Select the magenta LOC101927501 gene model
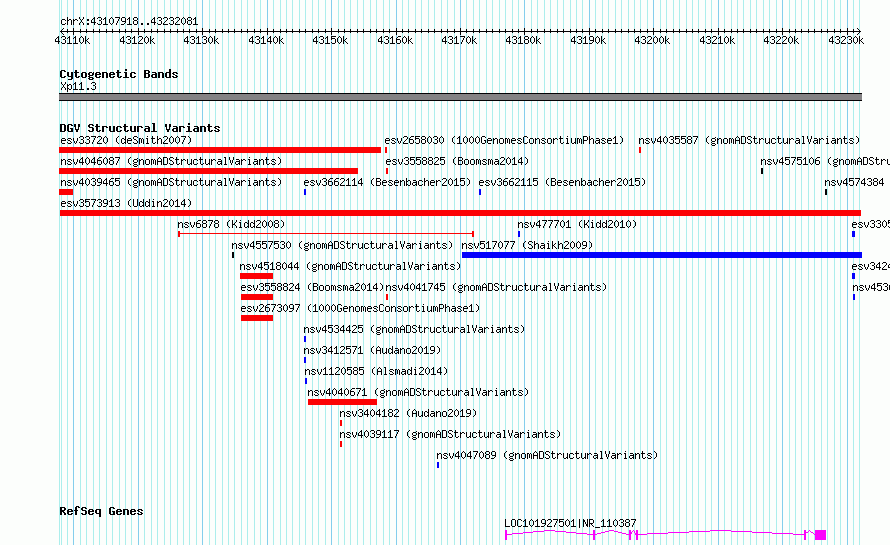This screenshot has width=890, height=545. click(665, 534)
